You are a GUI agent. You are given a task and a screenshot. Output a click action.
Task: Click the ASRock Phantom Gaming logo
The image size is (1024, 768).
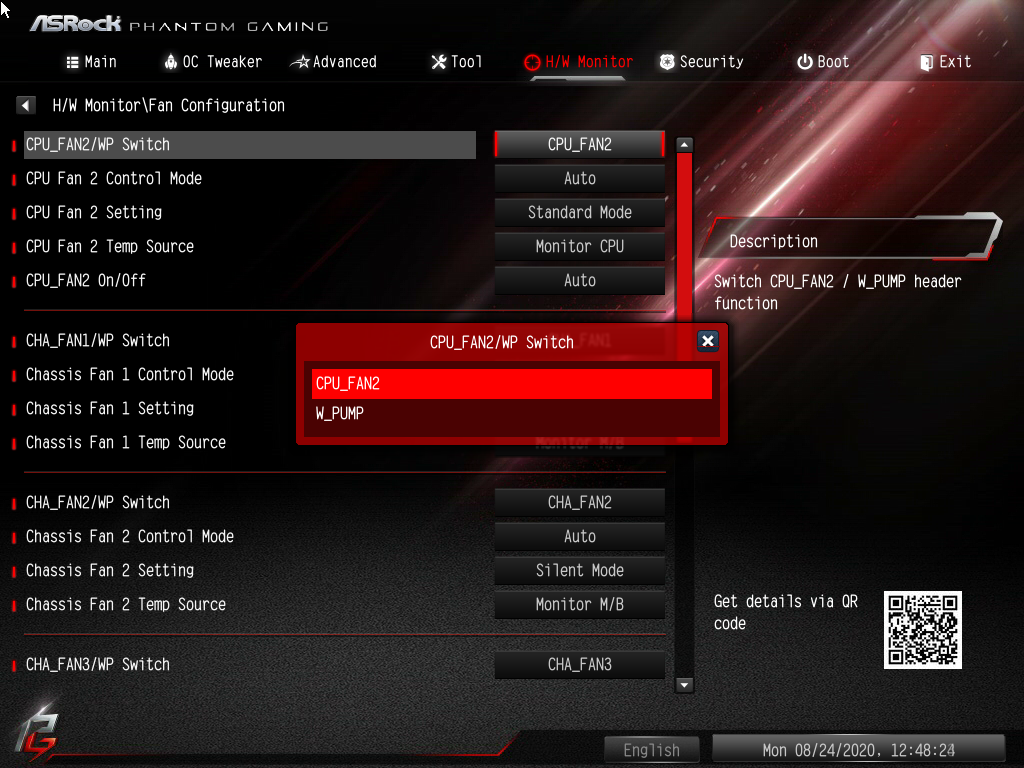pos(179,25)
